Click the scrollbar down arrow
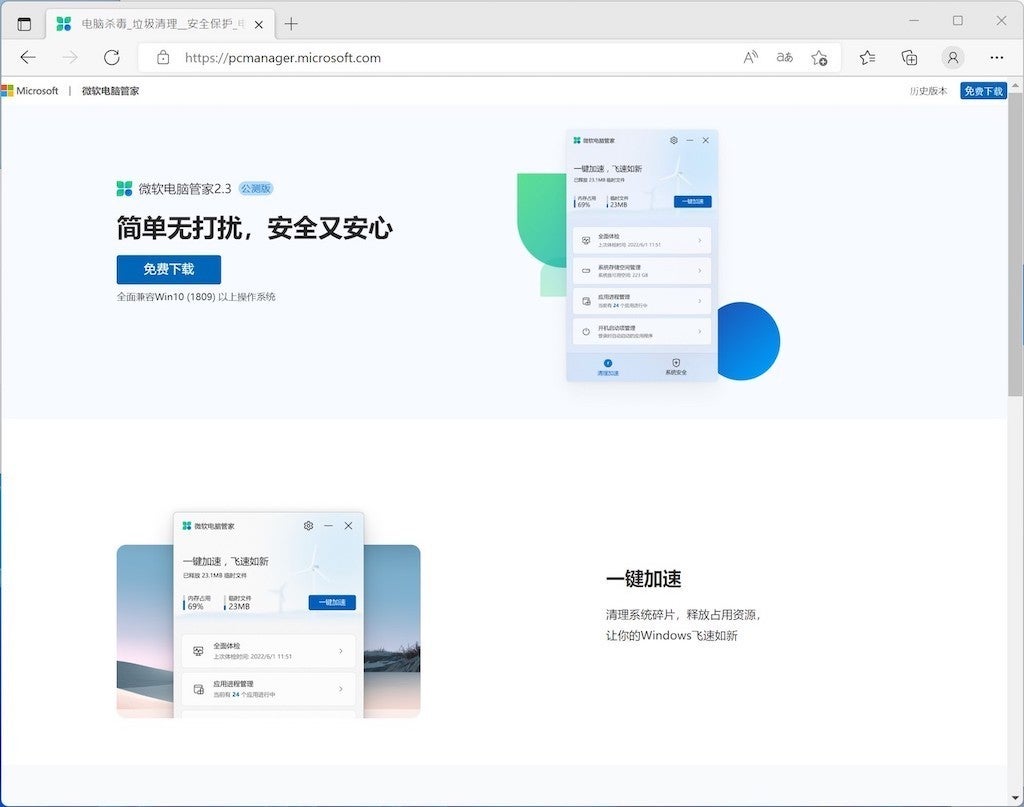Image resolution: width=1024 pixels, height=807 pixels. coord(1016,798)
